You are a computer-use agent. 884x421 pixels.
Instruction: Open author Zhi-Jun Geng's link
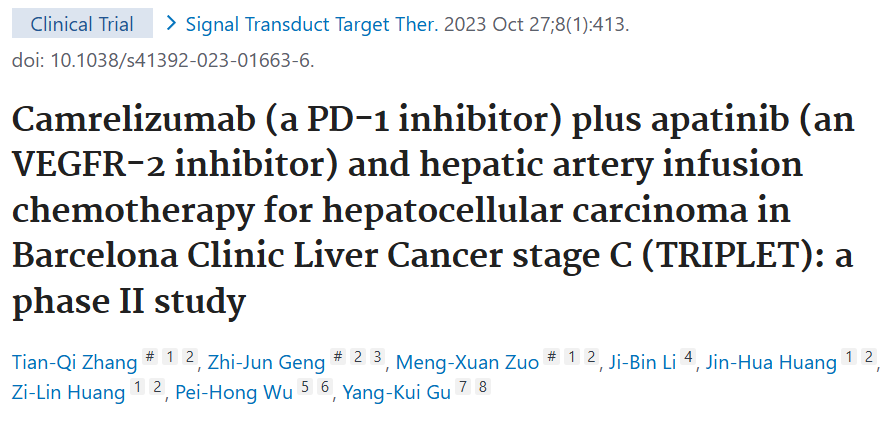(268, 361)
